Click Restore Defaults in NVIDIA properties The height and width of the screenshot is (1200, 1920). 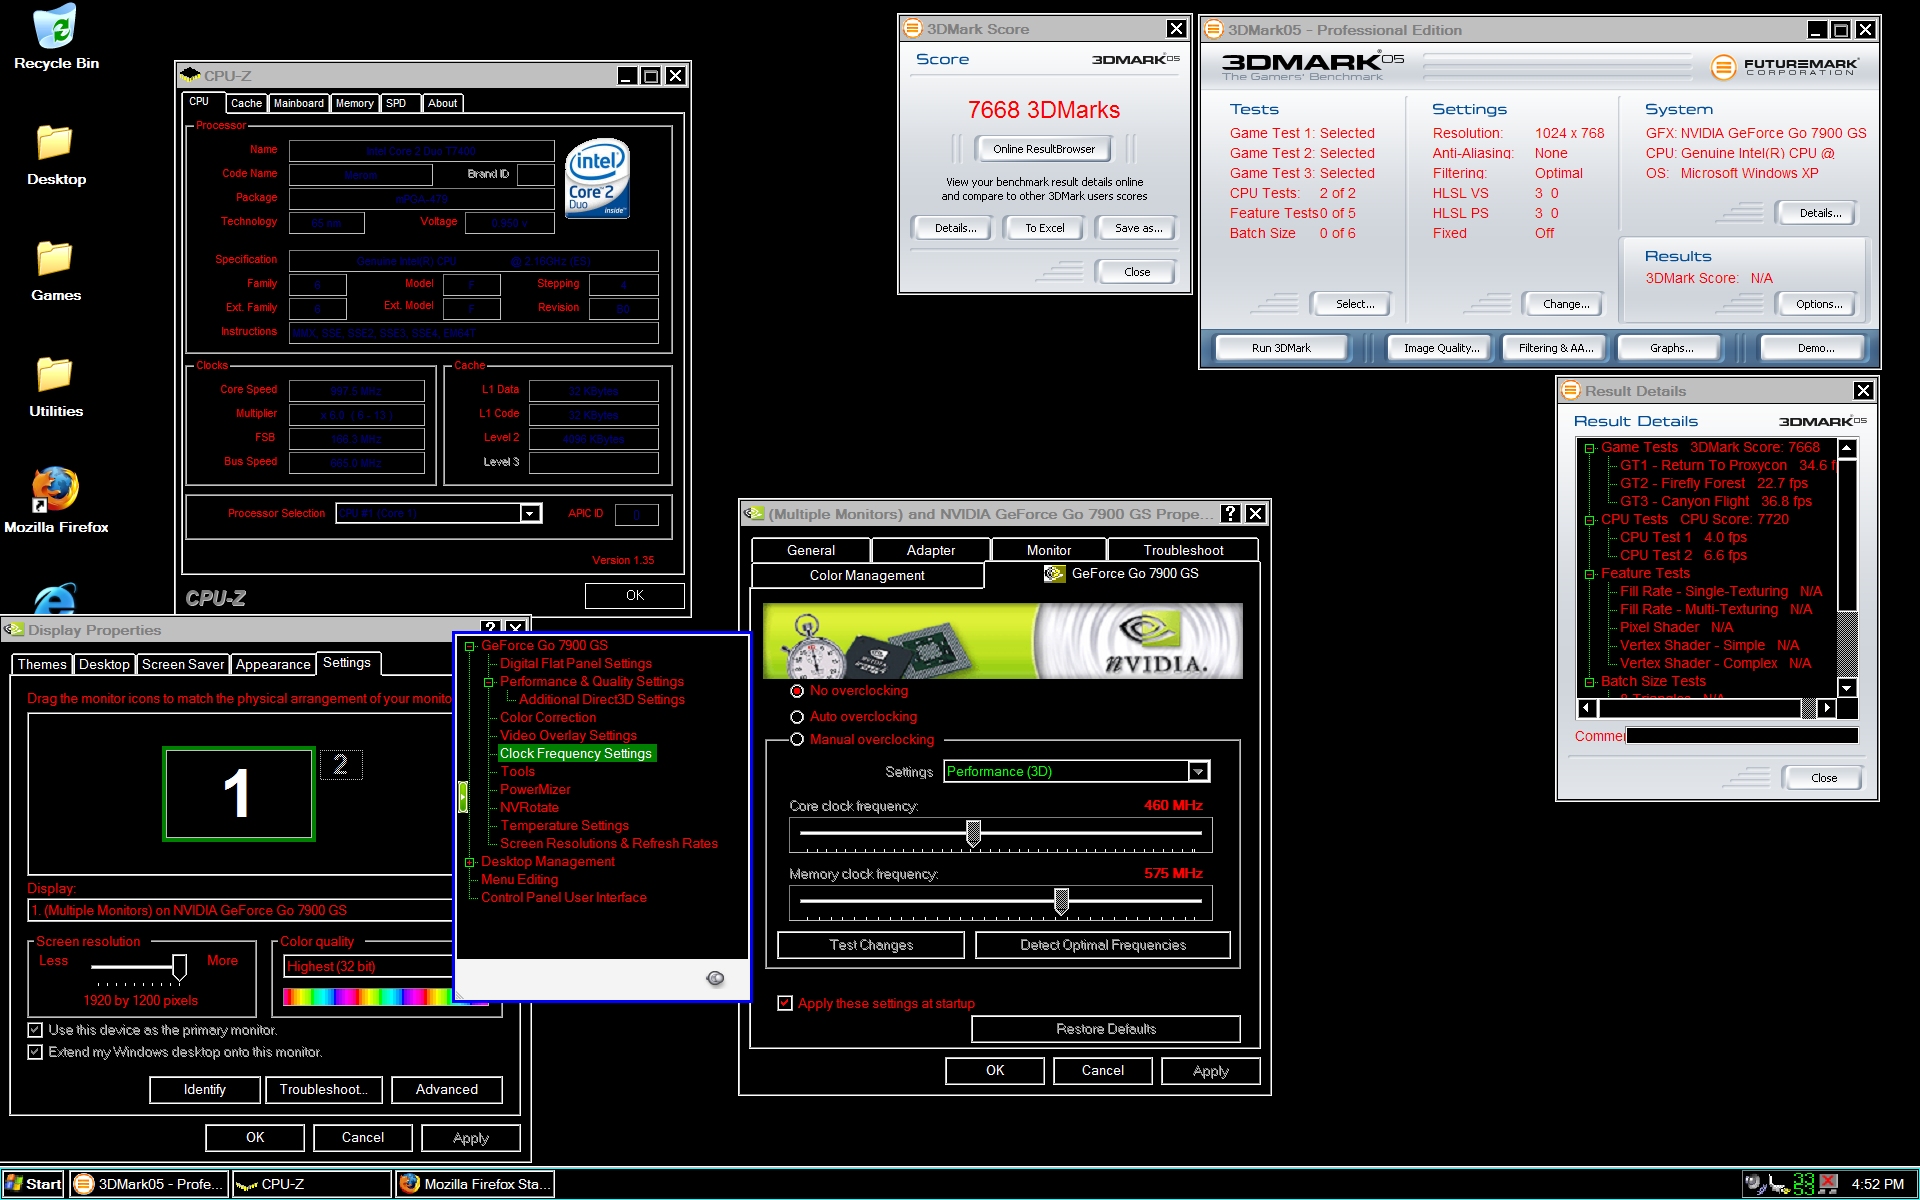click(1105, 1029)
